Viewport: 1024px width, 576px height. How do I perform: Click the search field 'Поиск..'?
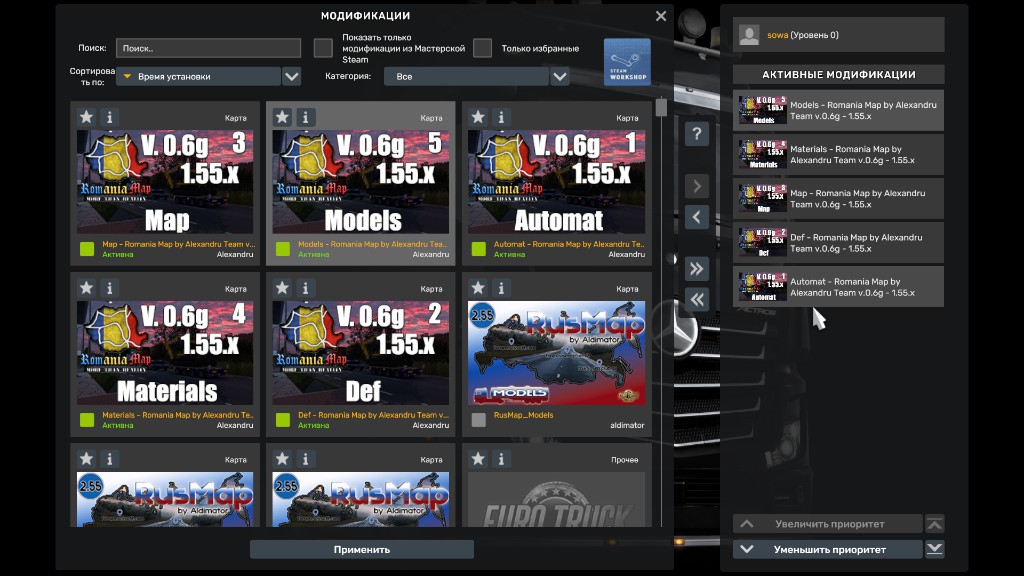[x=208, y=48]
